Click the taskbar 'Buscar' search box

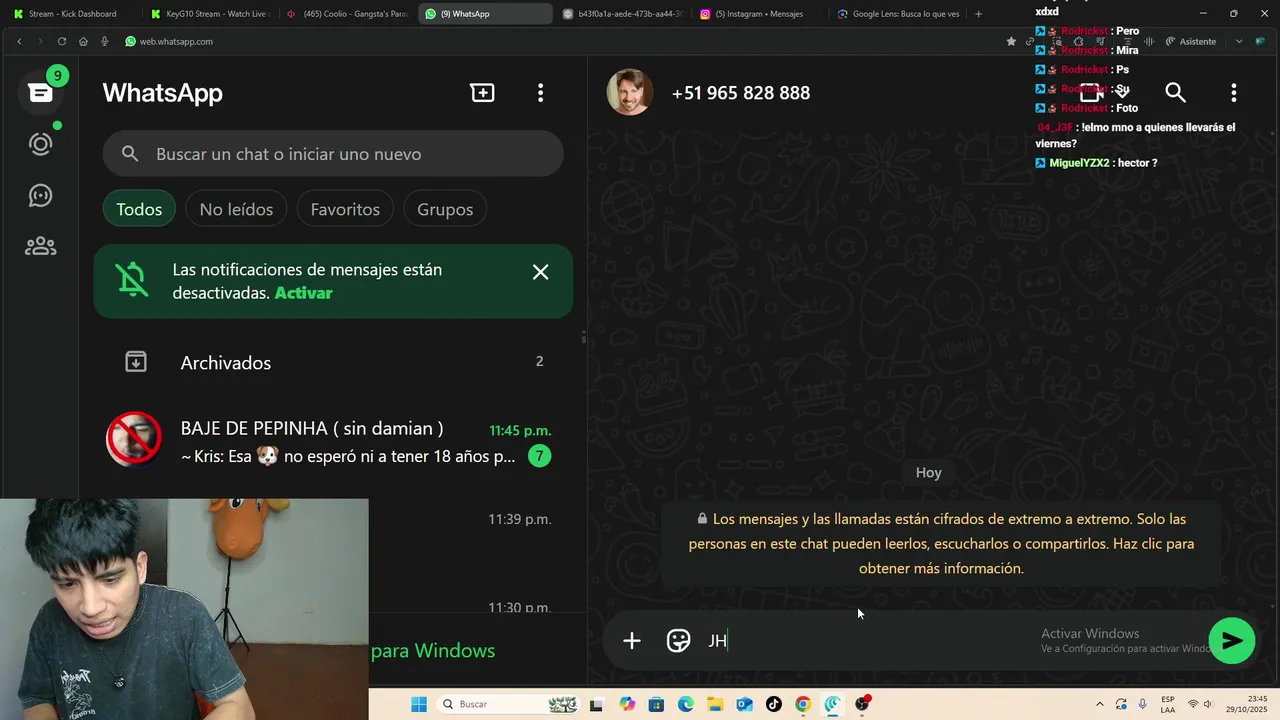coord(507,704)
